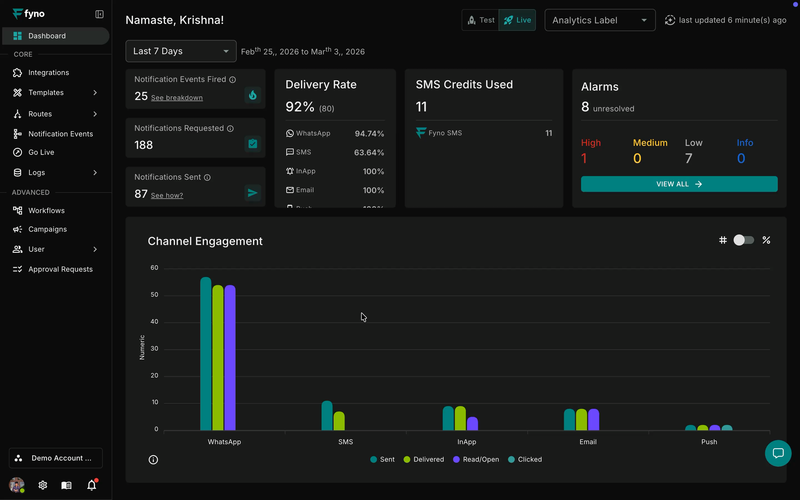Click the View All alarms button
The image size is (800, 500).
(x=679, y=184)
